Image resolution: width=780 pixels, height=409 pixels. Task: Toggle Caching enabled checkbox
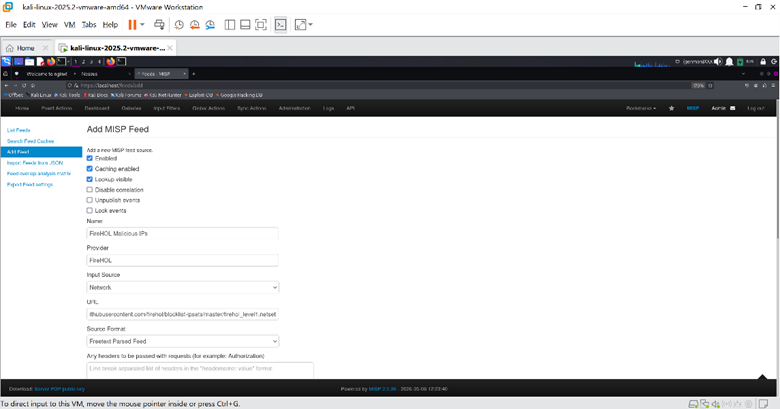pos(90,169)
